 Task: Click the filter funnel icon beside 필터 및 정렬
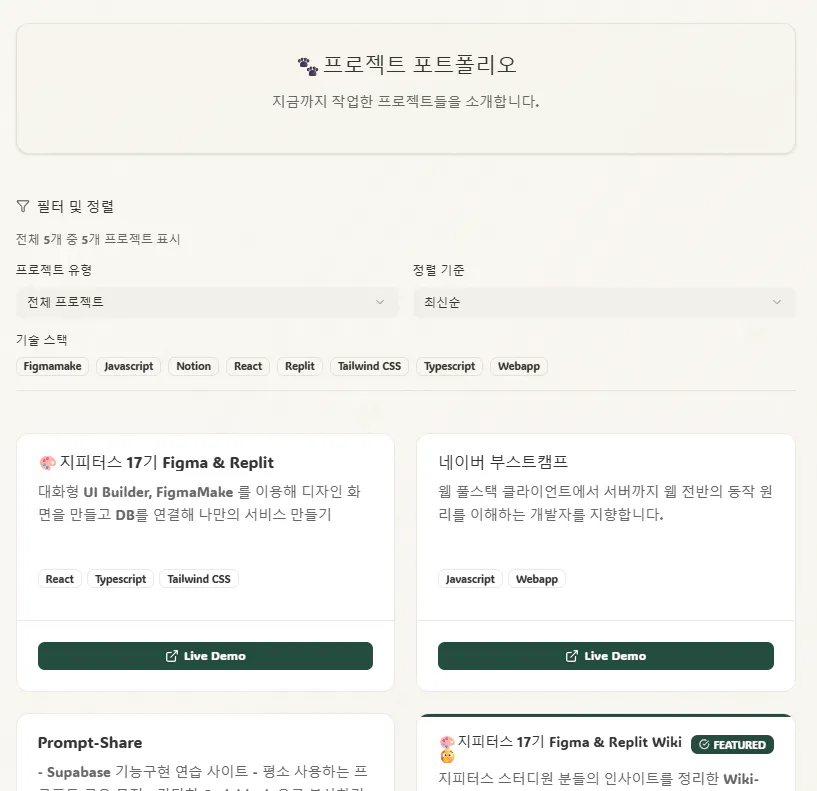click(x=21, y=205)
